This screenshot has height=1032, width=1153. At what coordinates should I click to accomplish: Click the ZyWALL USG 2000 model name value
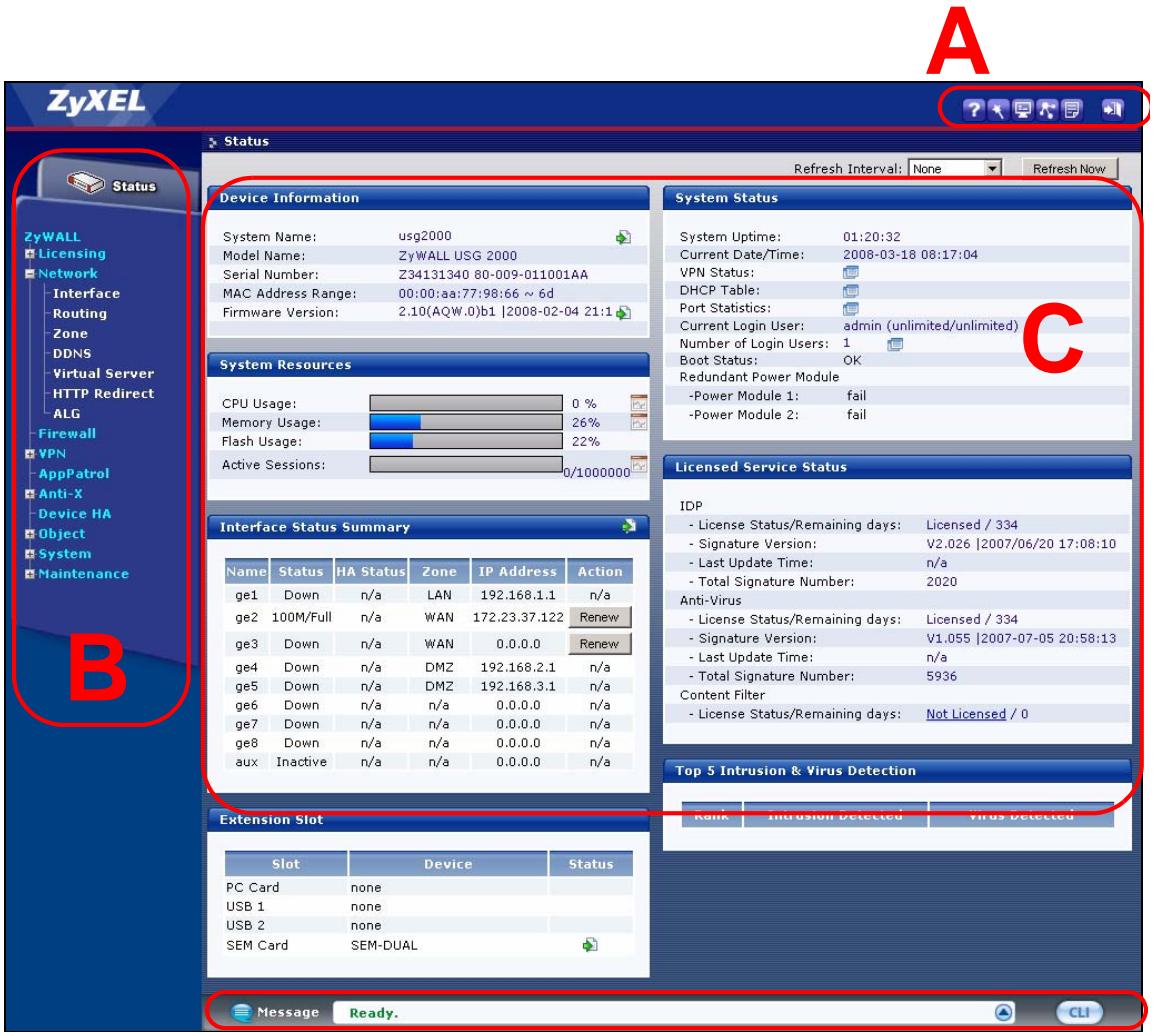(x=457, y=255)
